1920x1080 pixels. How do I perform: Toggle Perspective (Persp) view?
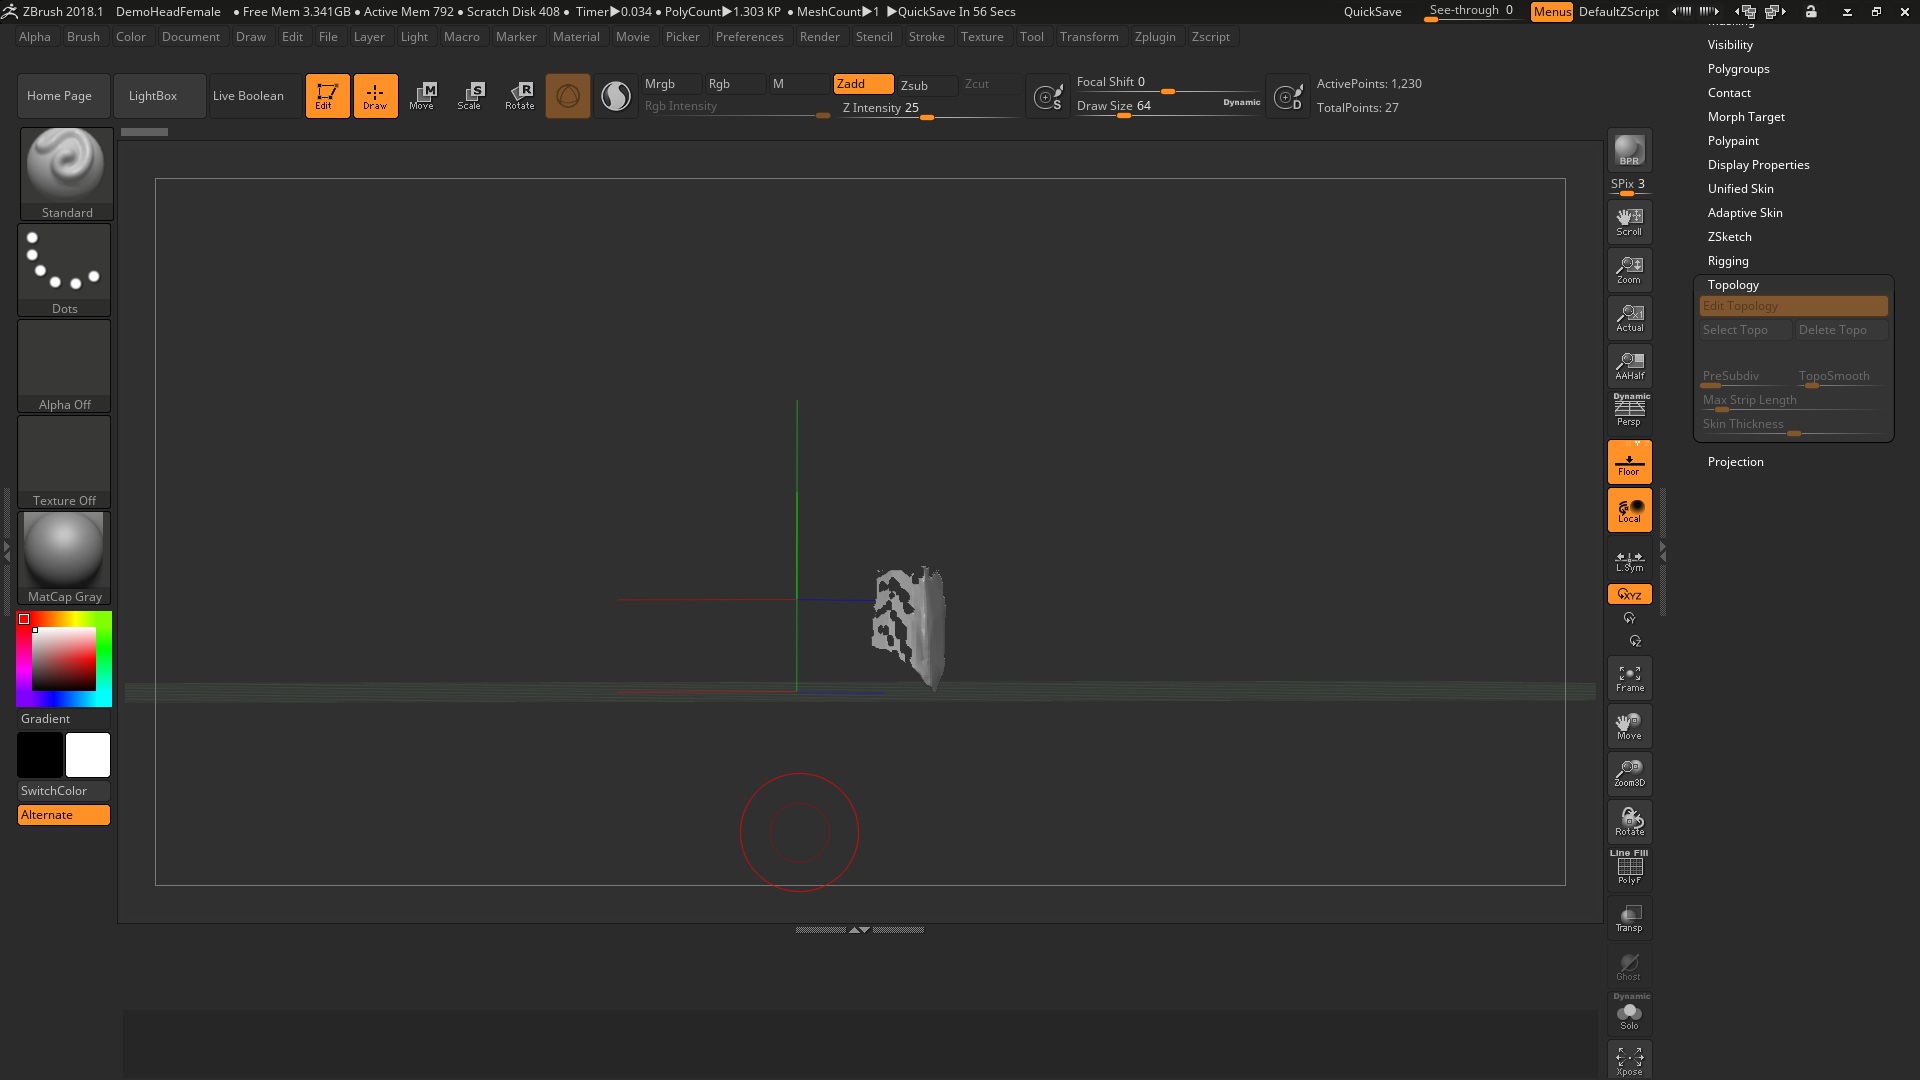[x=1629, y=410]
